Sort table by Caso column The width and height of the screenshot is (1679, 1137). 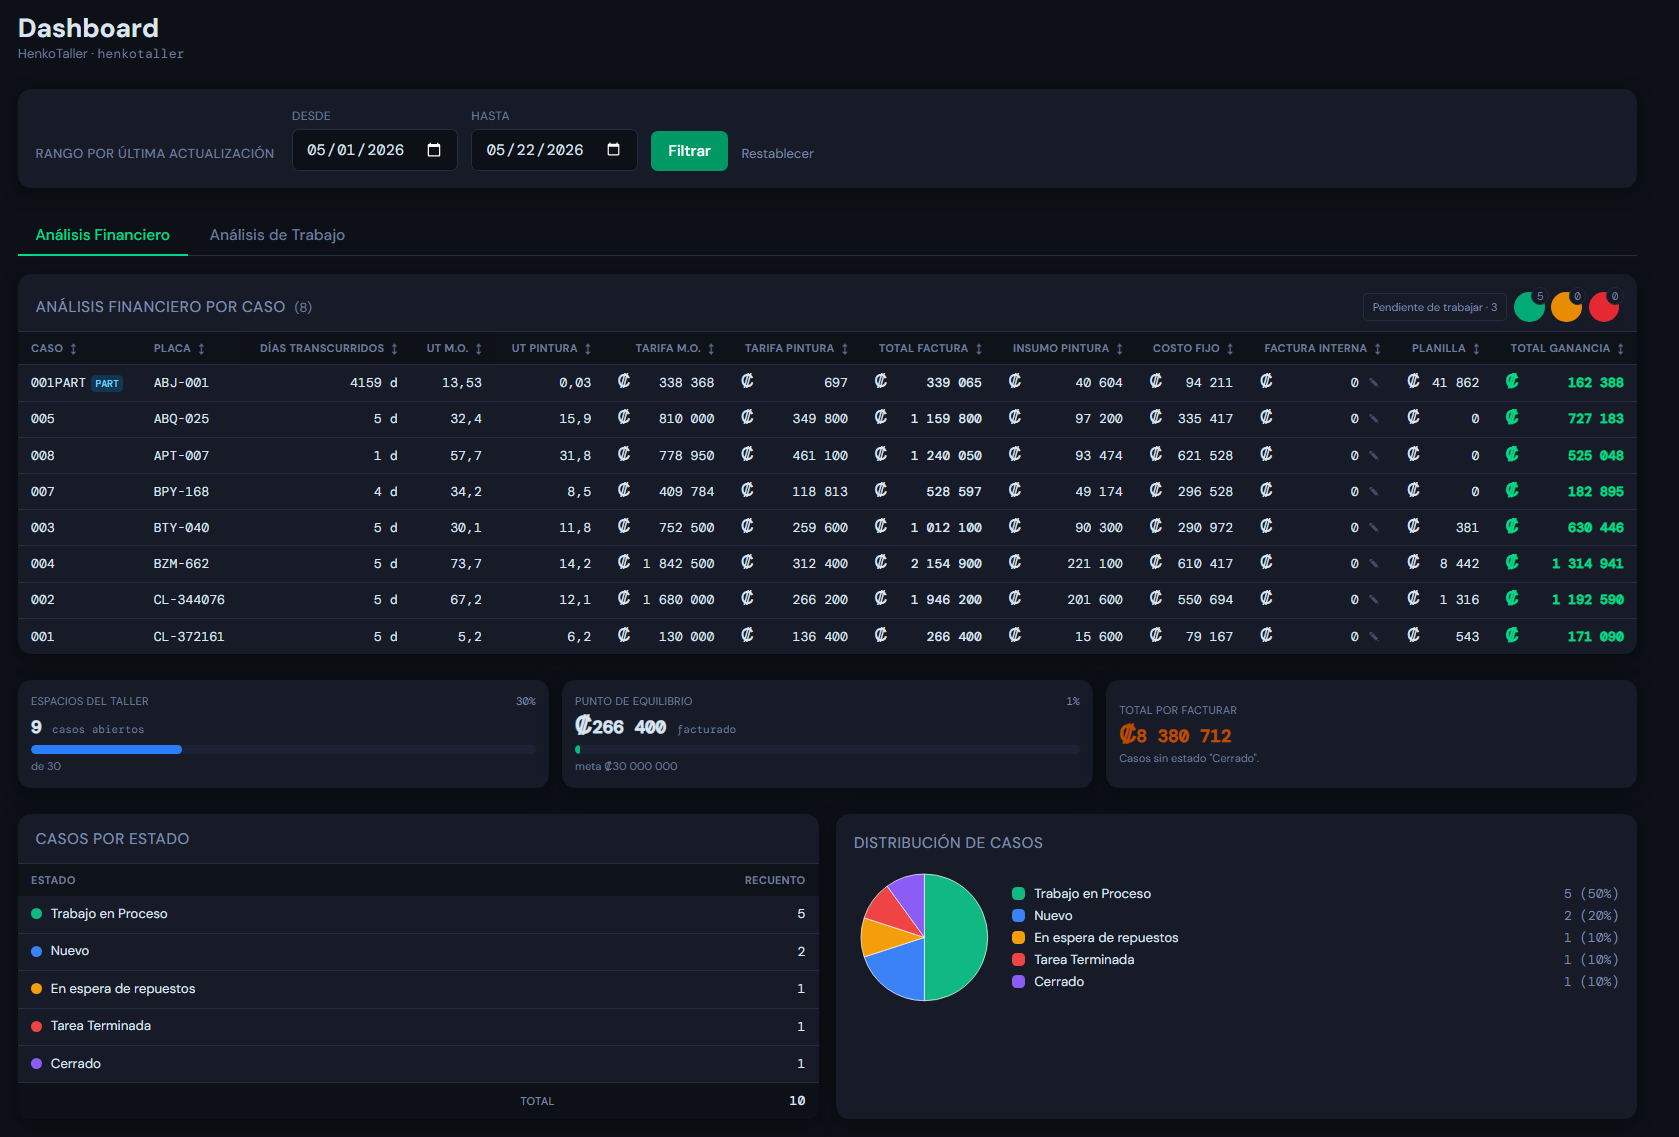(54, 348)
